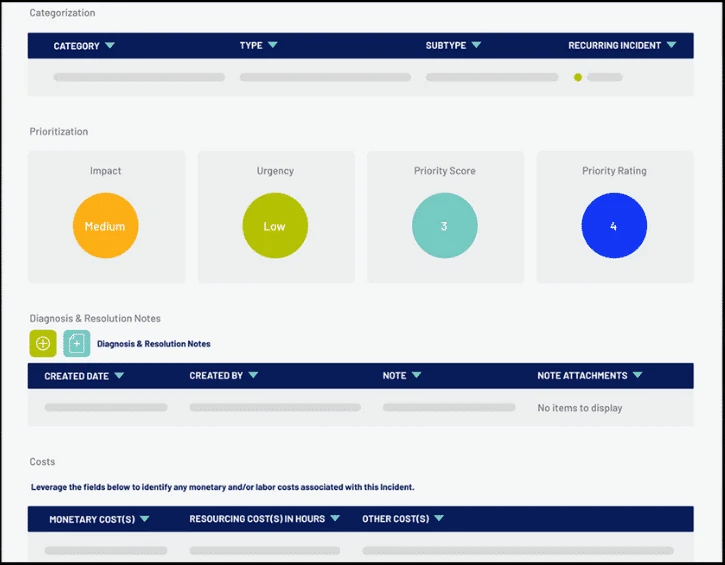Click the RECURRING INCIDENT column header
725x565 pixels.
[x=614, y=45]
